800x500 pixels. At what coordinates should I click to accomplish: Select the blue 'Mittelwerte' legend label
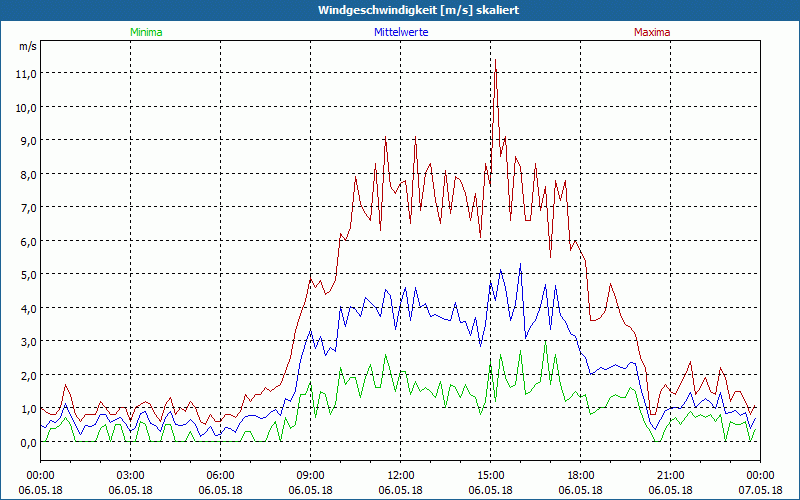pyautogui.click(x=401, y=32)
